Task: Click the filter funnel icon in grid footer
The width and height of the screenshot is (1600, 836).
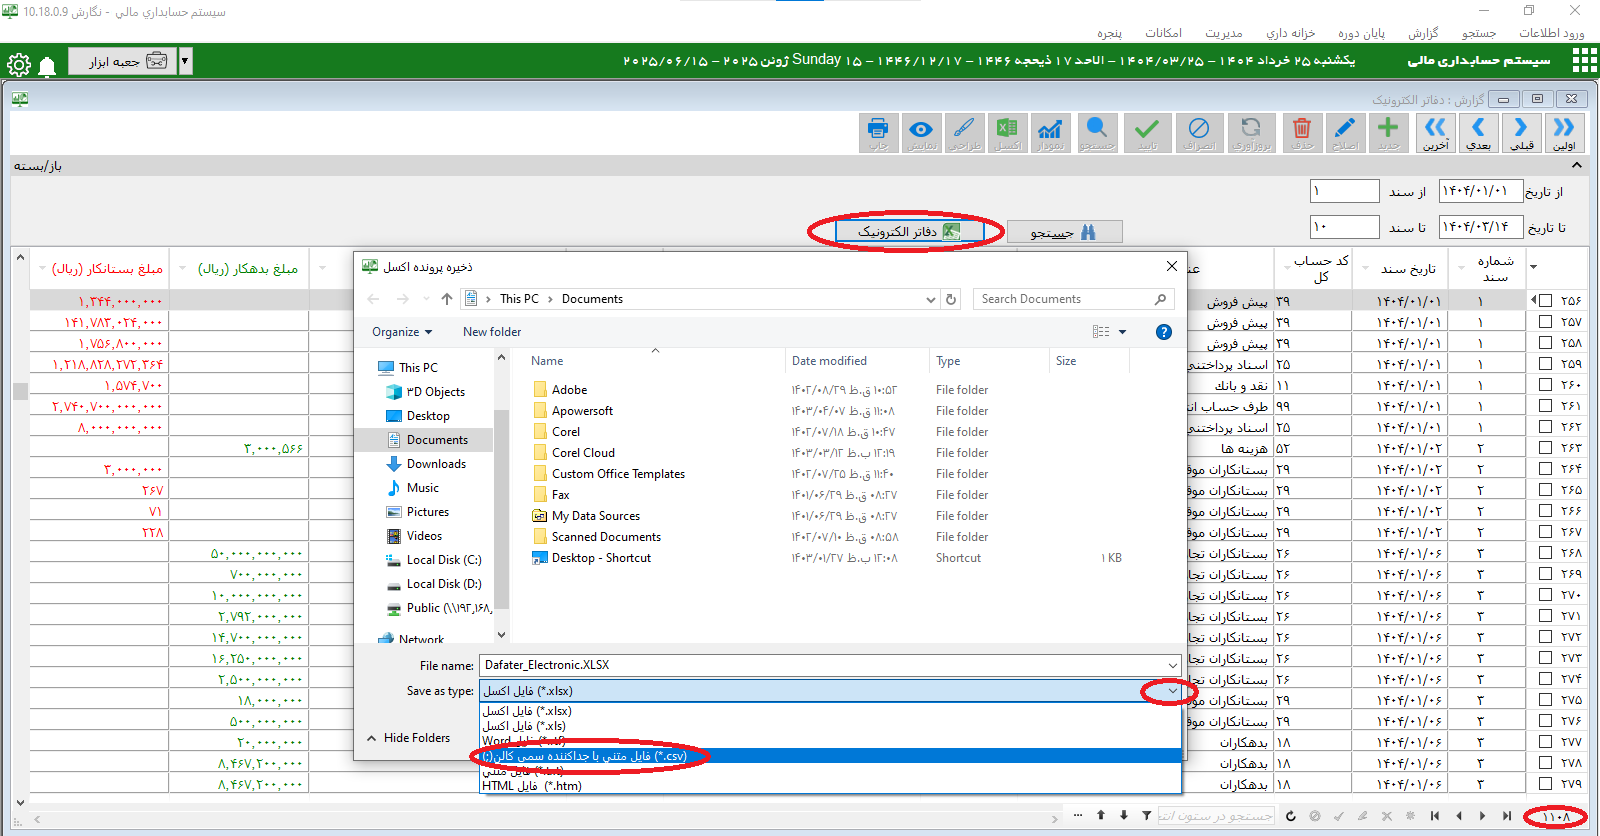Action: (x=1146, y=816)
